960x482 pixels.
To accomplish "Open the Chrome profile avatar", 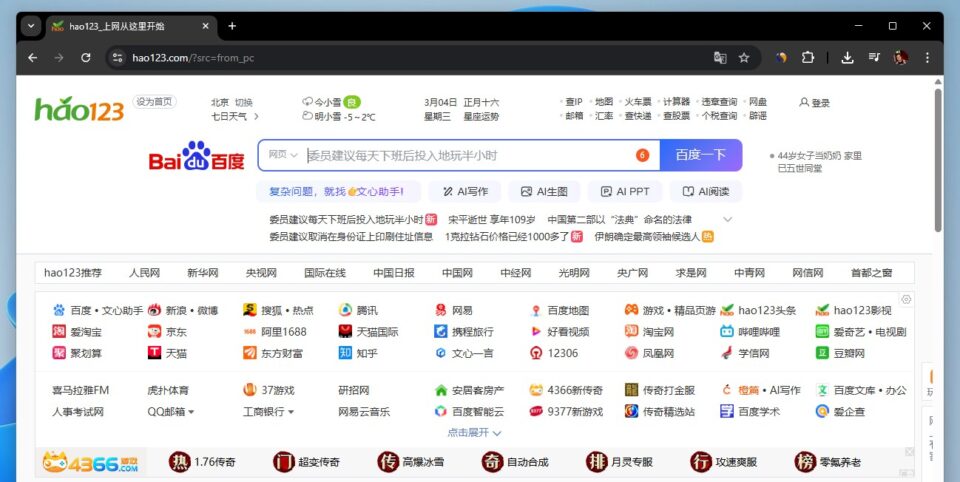I will pos(901,58).
